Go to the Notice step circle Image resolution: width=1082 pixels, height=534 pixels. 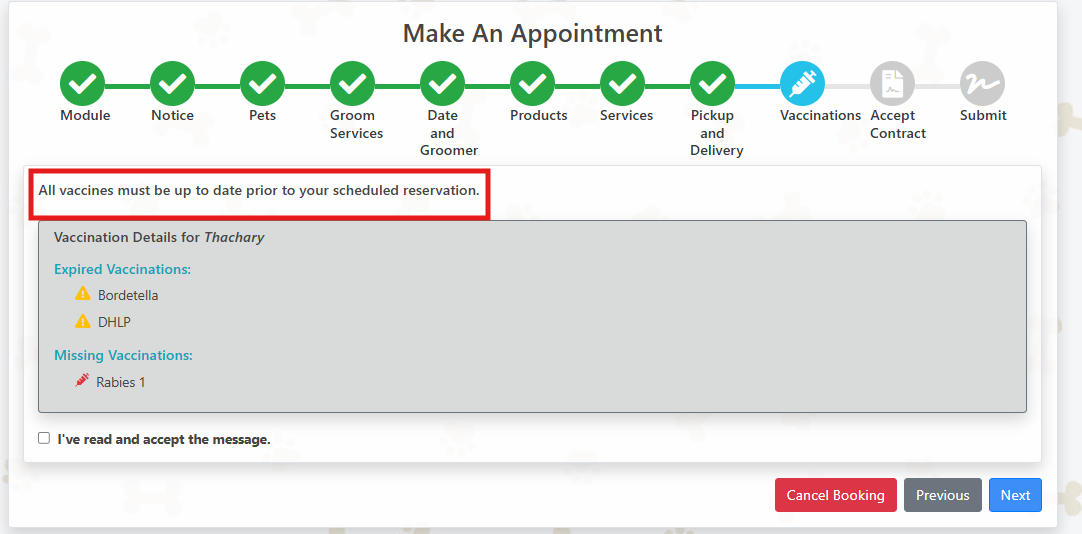pos(173,84)
